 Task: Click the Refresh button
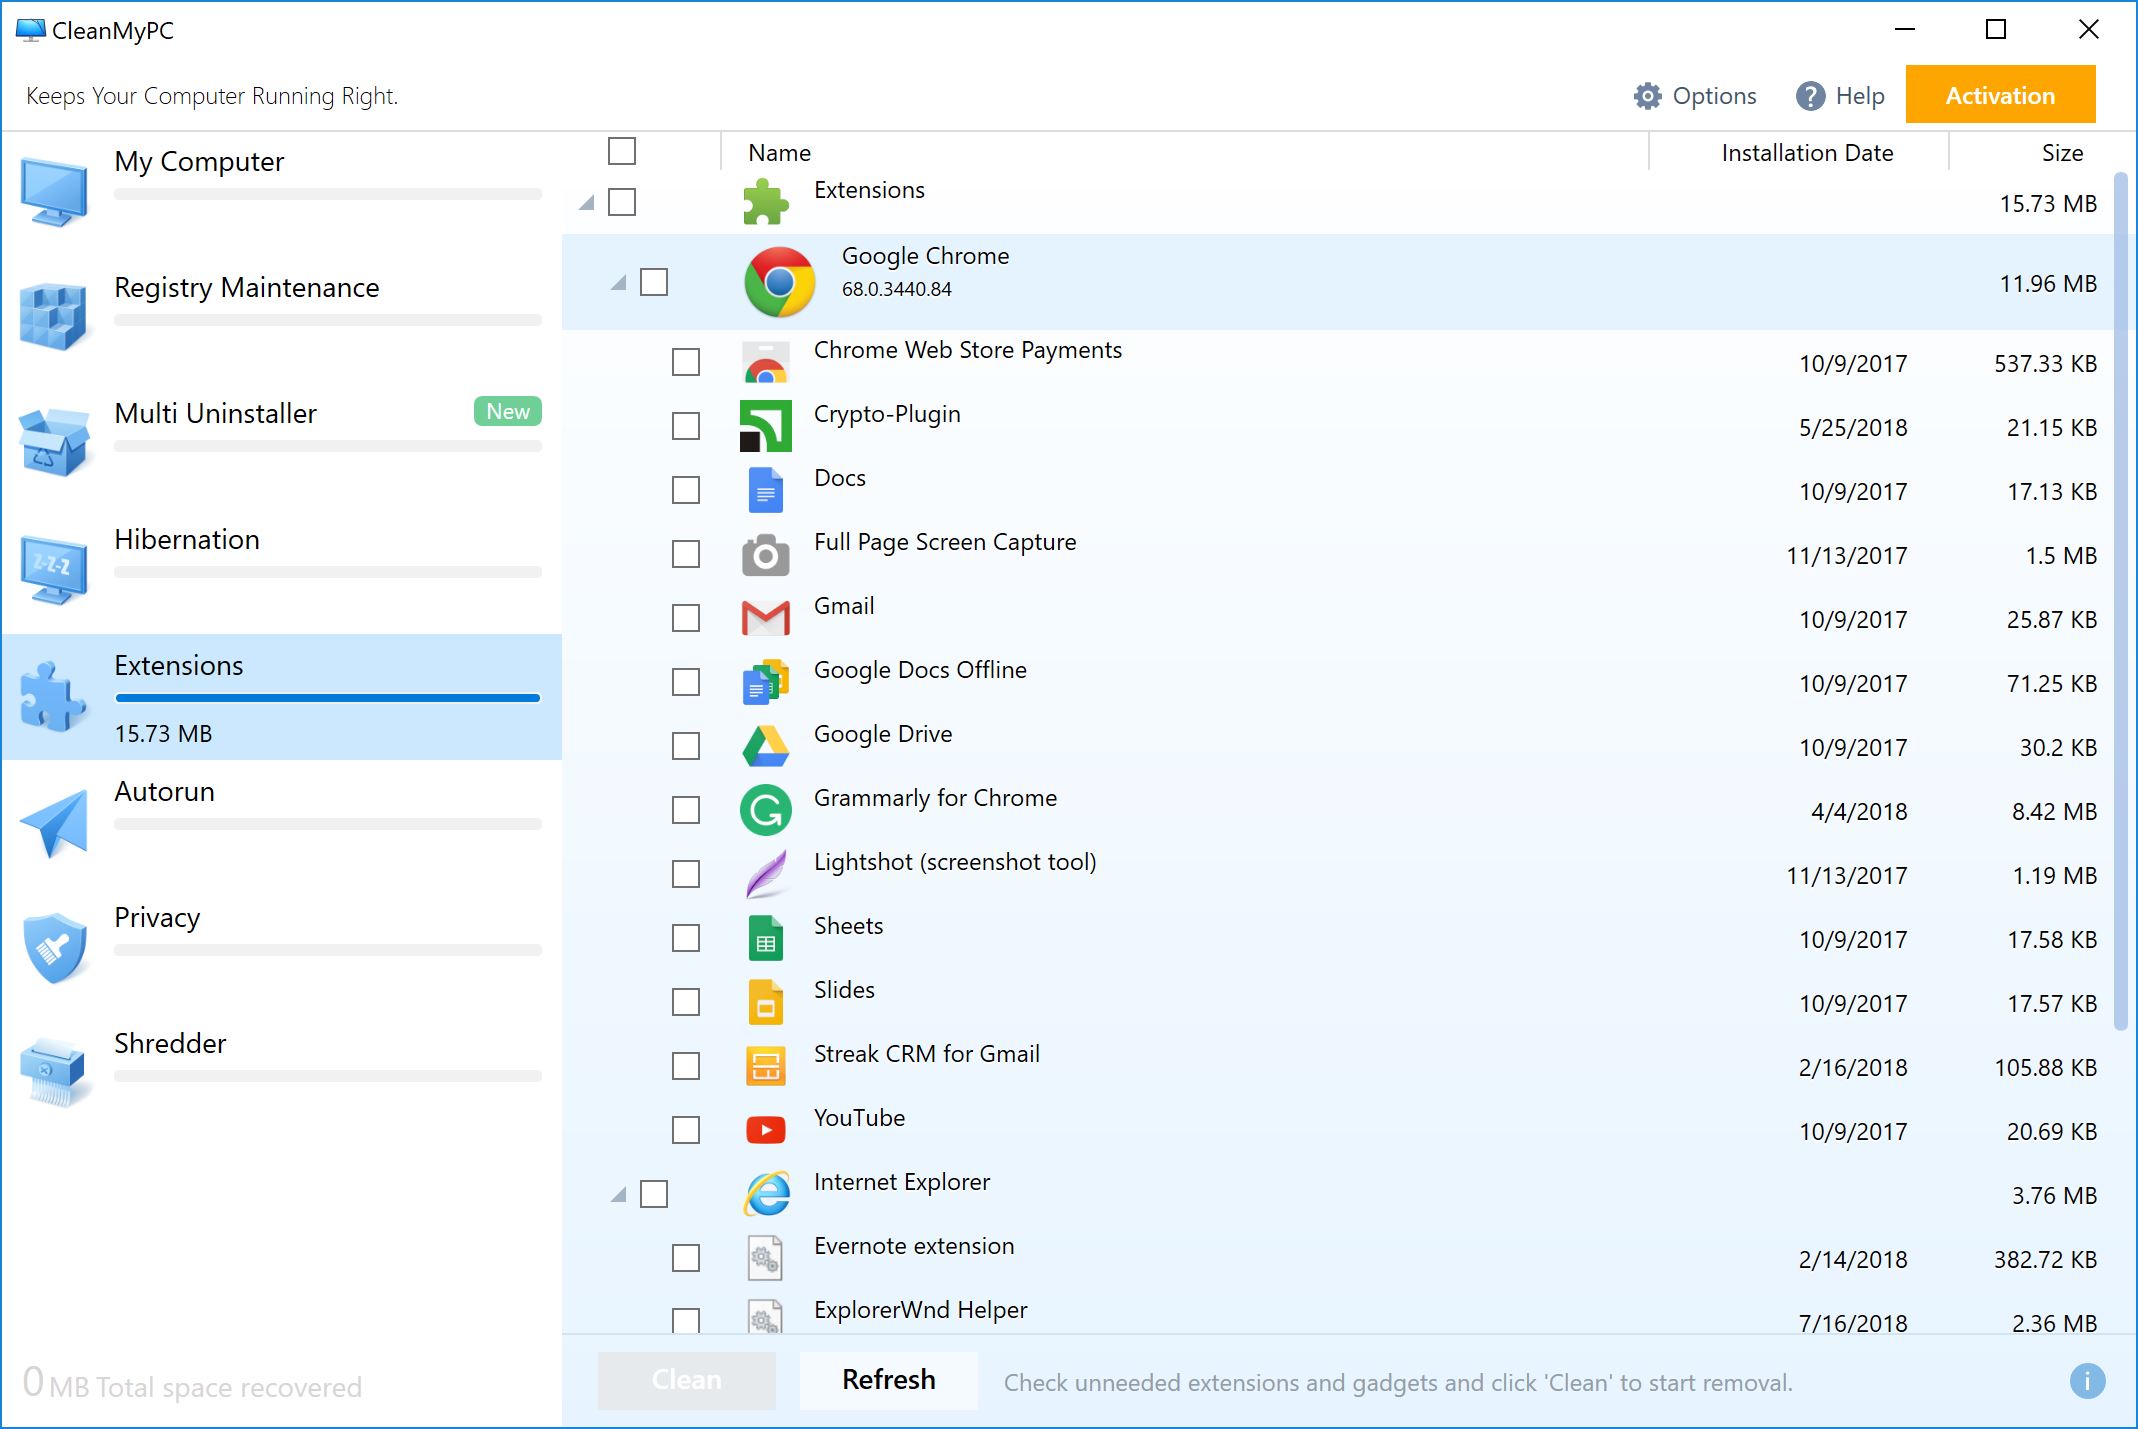pos(888,1380)
